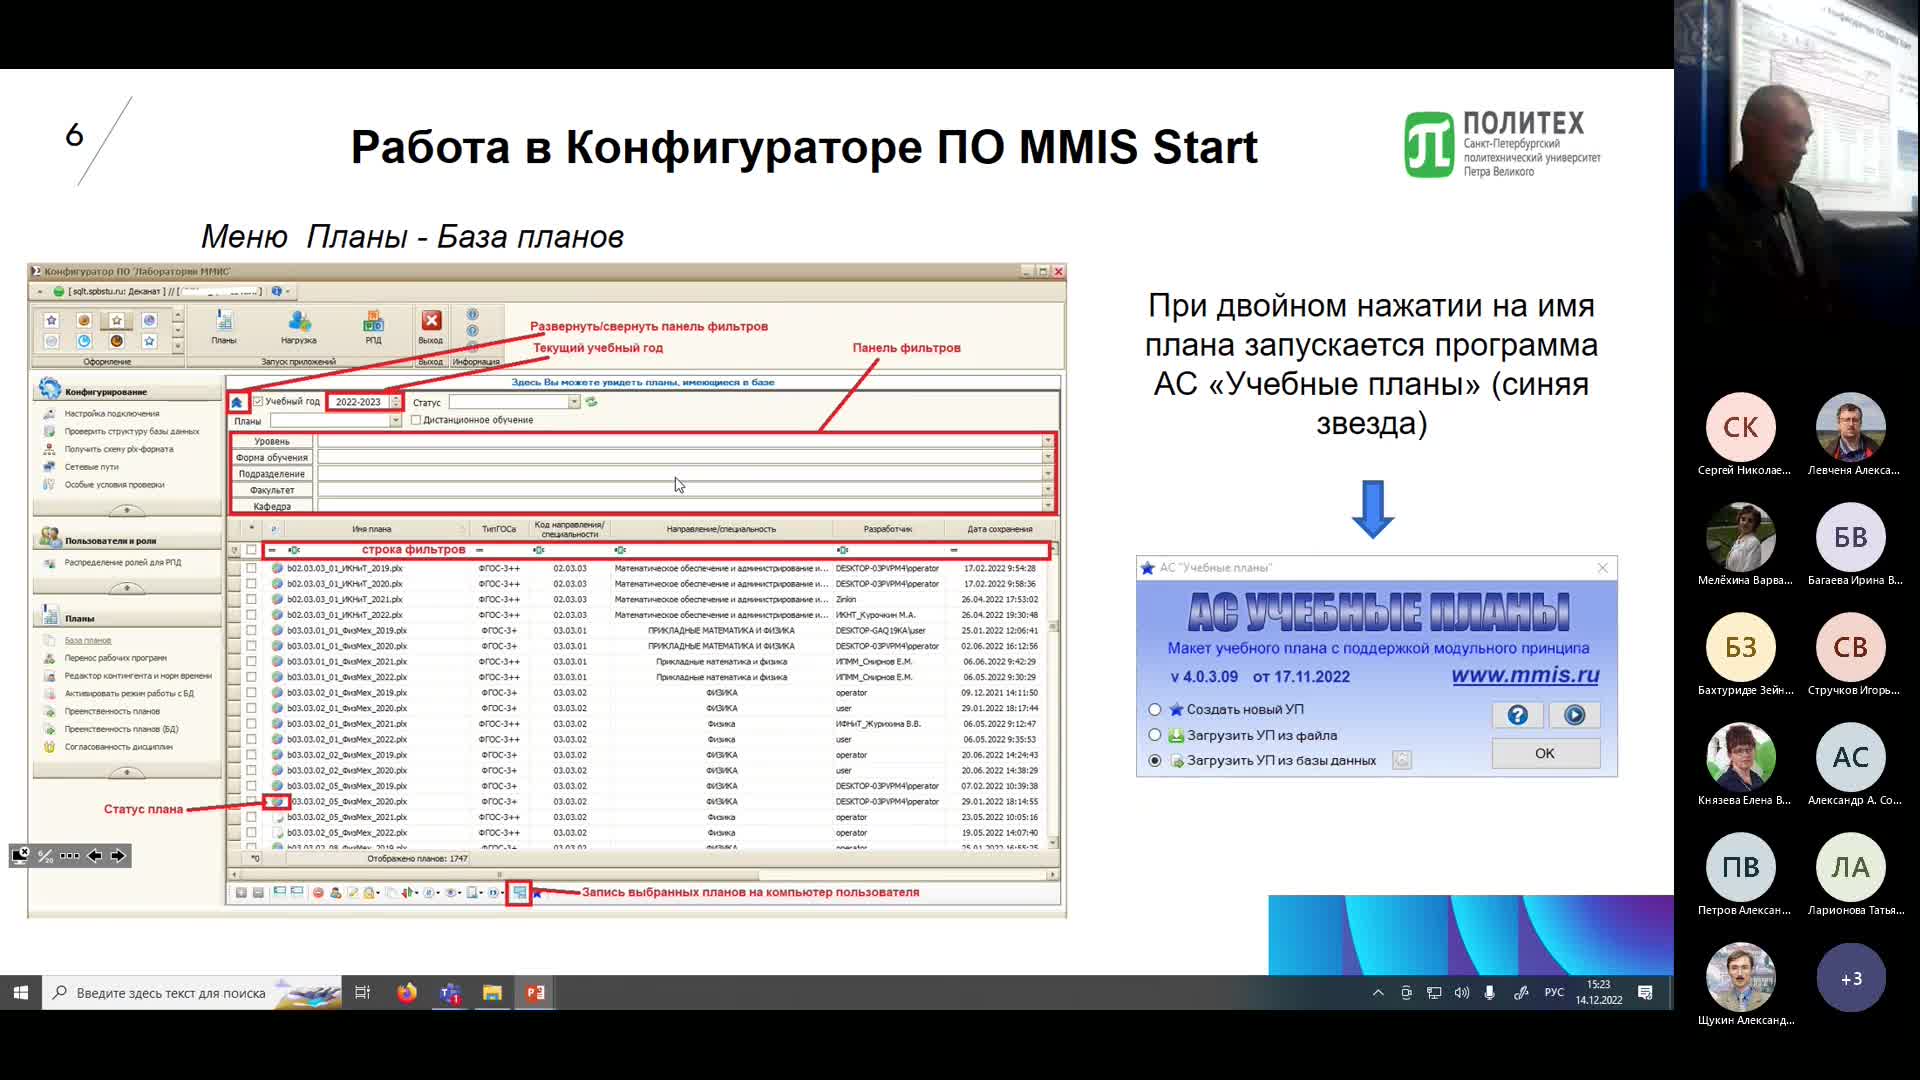The height and width of the screenshot is (1080, 1920).
Task: Open Firefox from the Windows taskbar
Action: (x=406, y=993)
